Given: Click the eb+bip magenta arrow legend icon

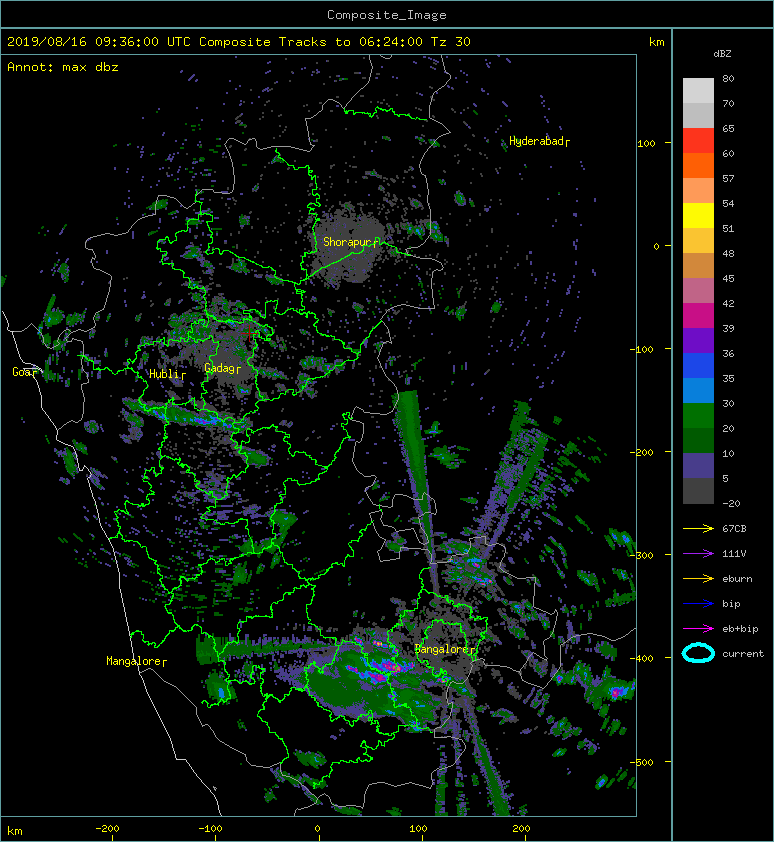Looking at the screenshot, I should 698,628.
